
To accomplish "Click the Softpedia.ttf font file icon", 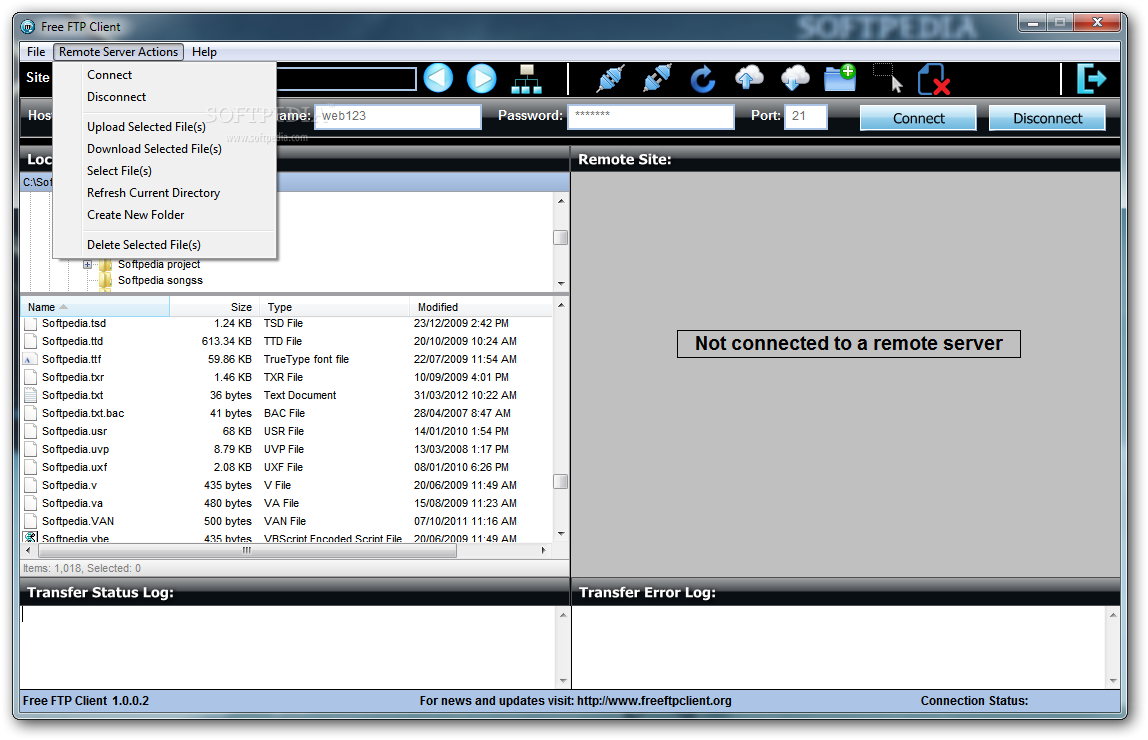I will [30, 359].
